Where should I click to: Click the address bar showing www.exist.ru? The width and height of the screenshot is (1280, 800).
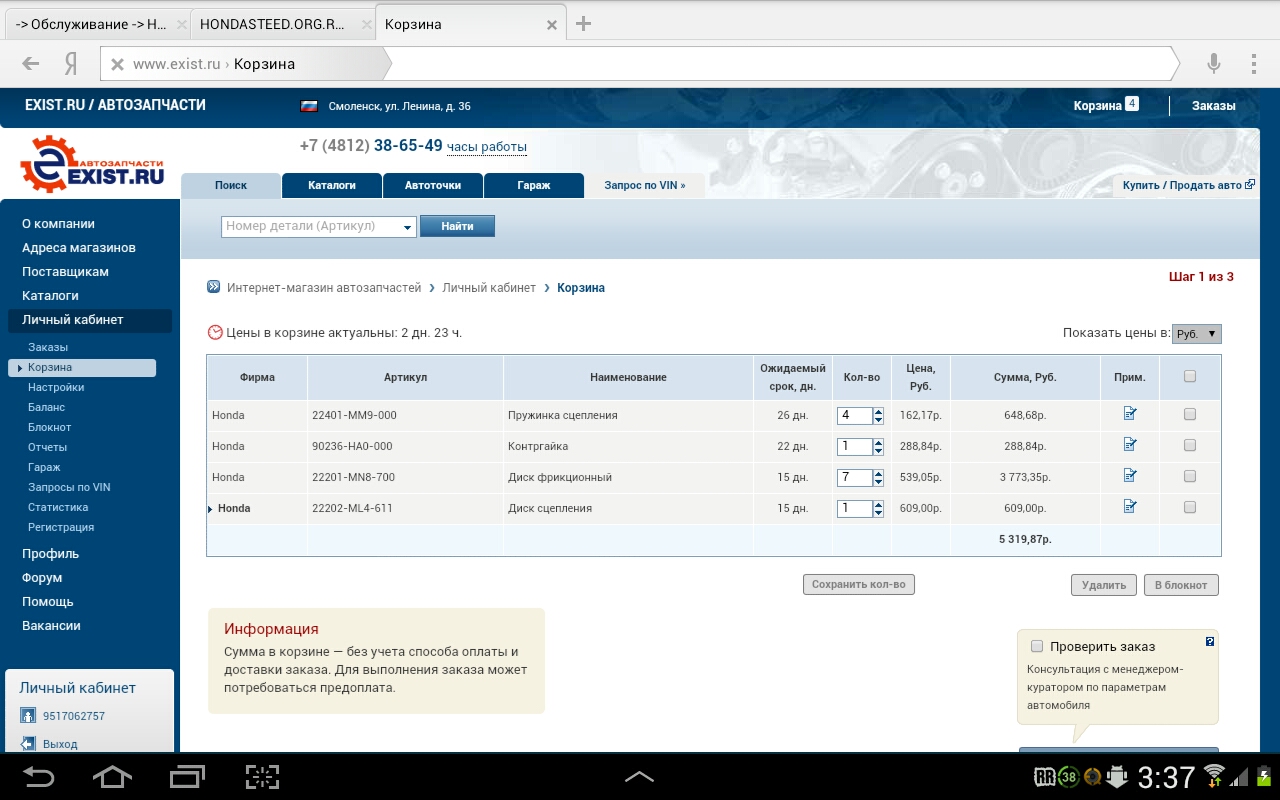point(640,64)
